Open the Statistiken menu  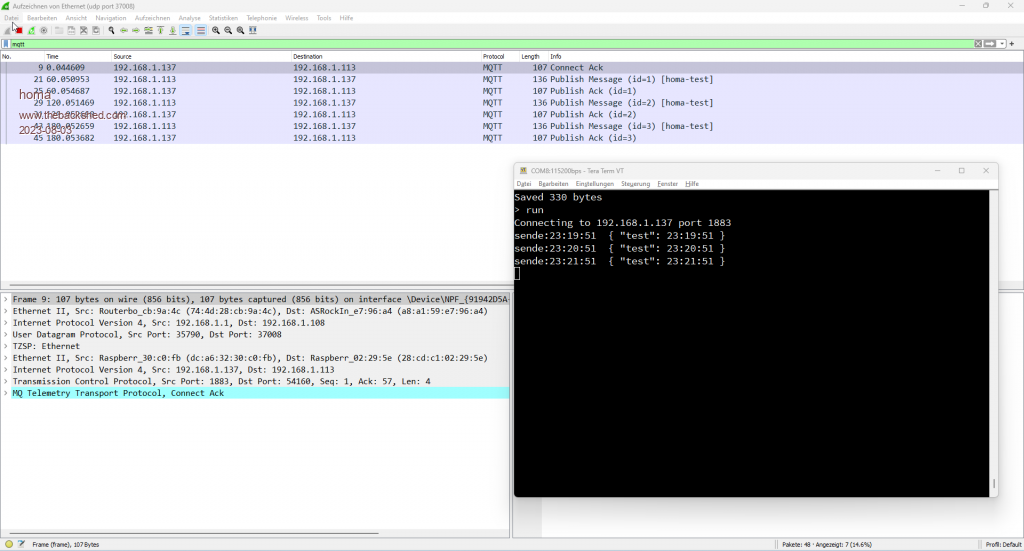pyautogui.click(x=223, y=18)
